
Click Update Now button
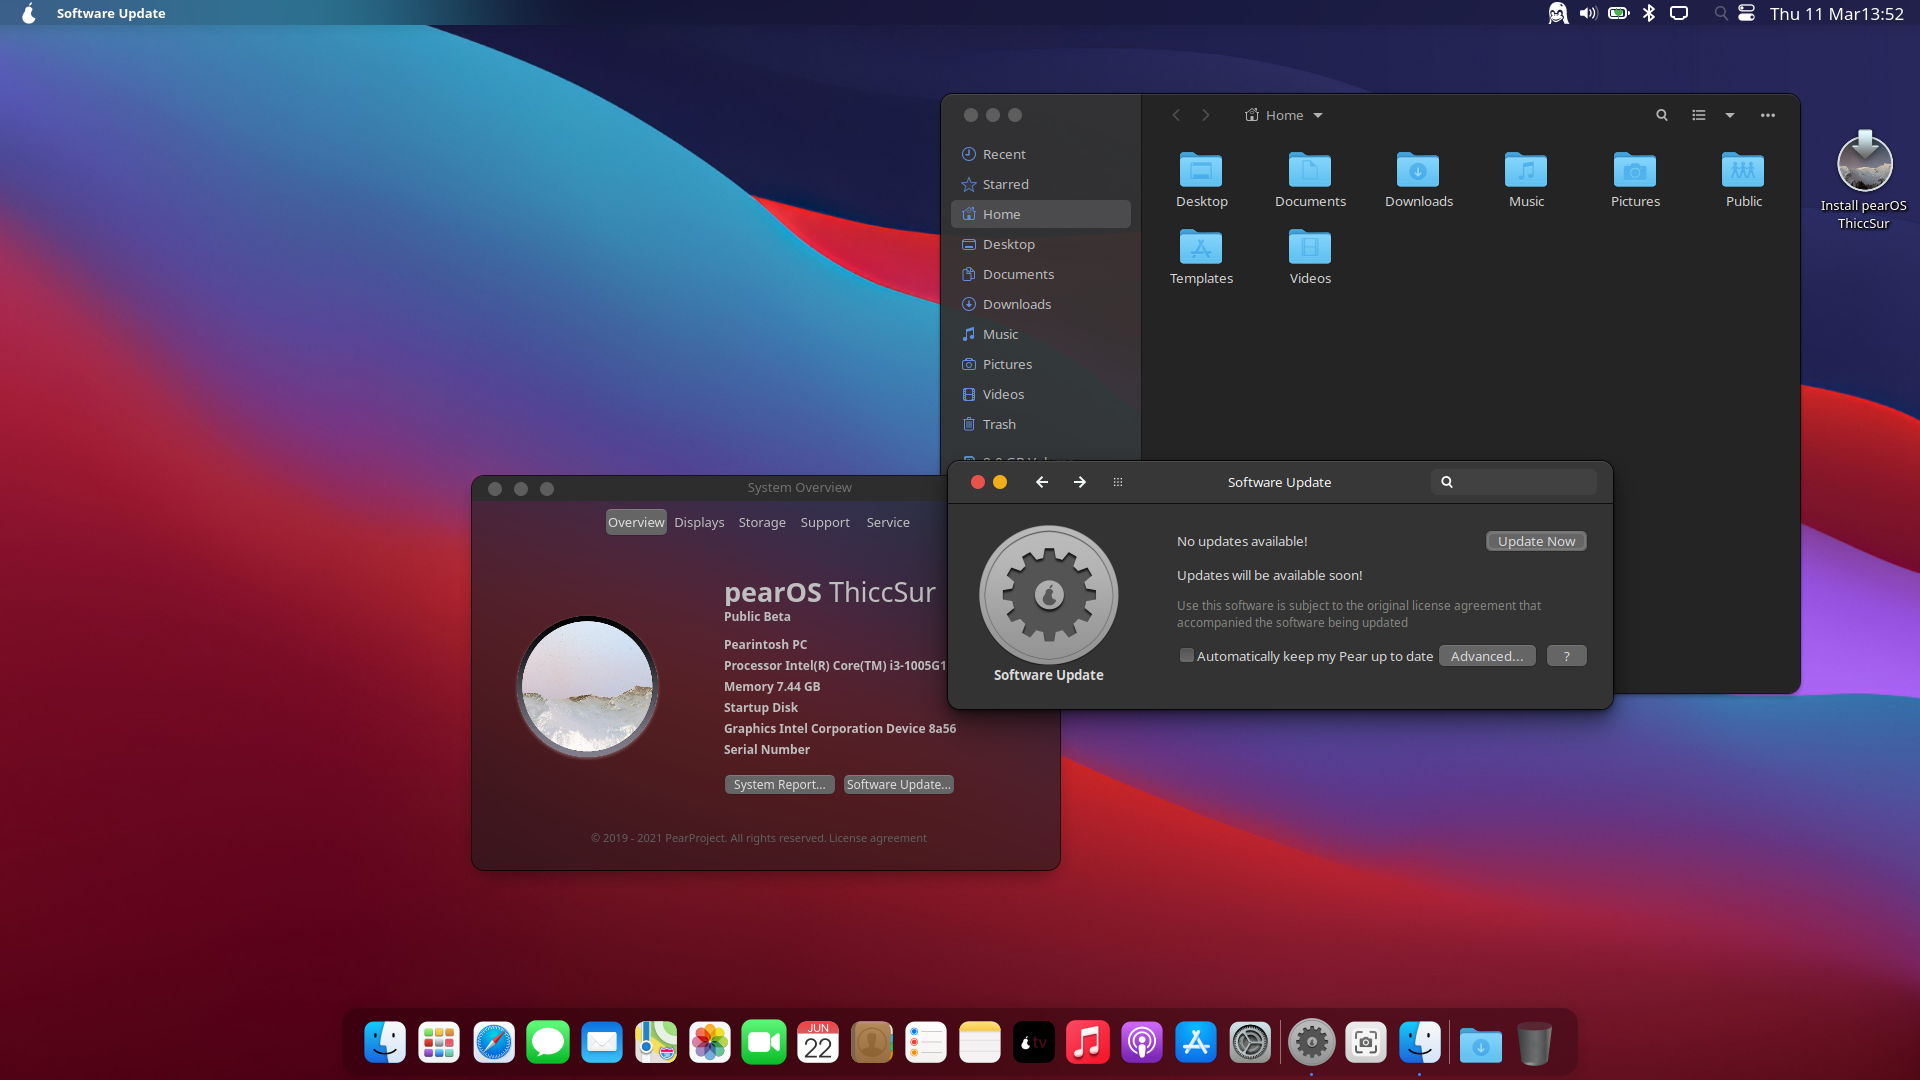pyautogui.click(x=1536, y=541)
